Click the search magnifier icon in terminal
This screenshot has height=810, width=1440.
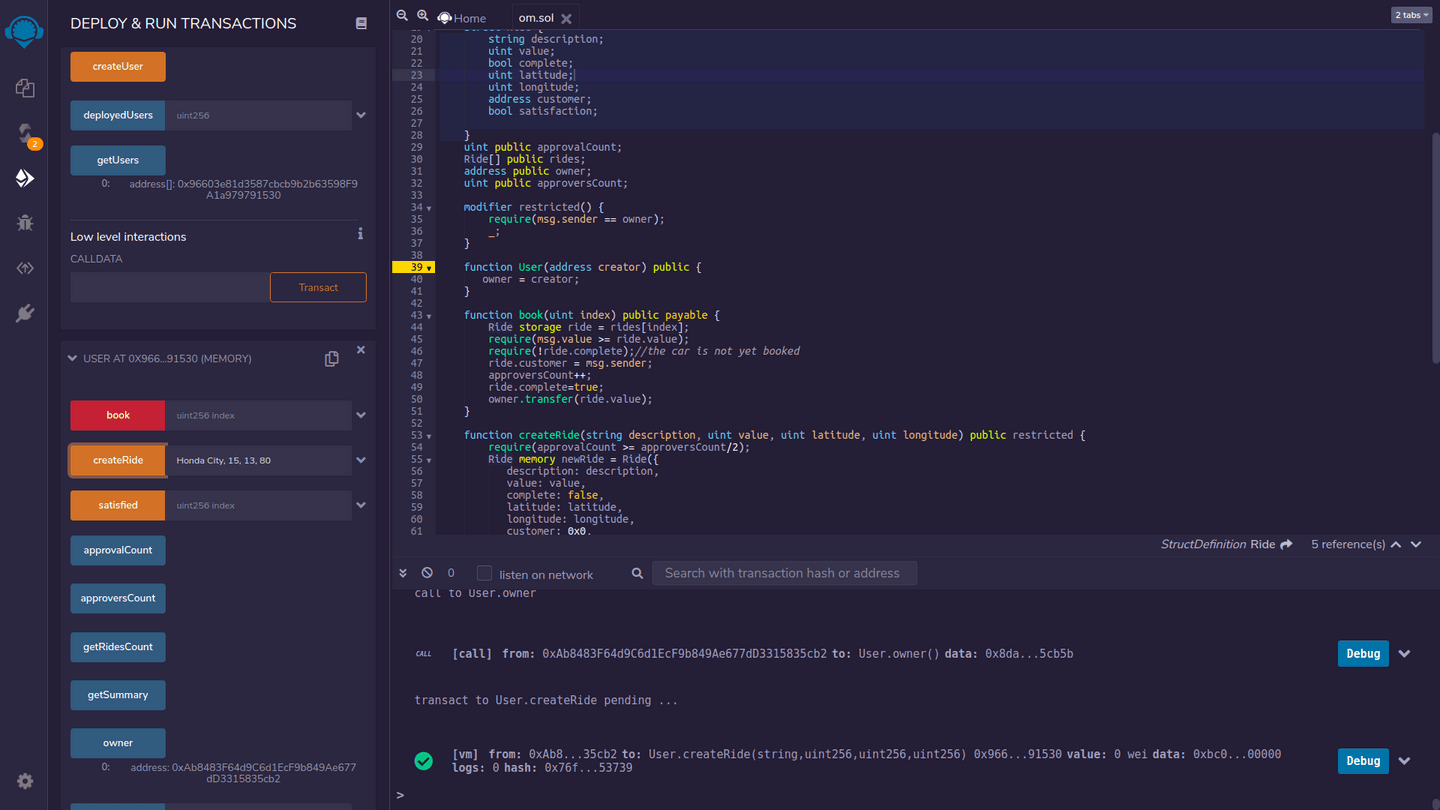[x=637, y=573]
